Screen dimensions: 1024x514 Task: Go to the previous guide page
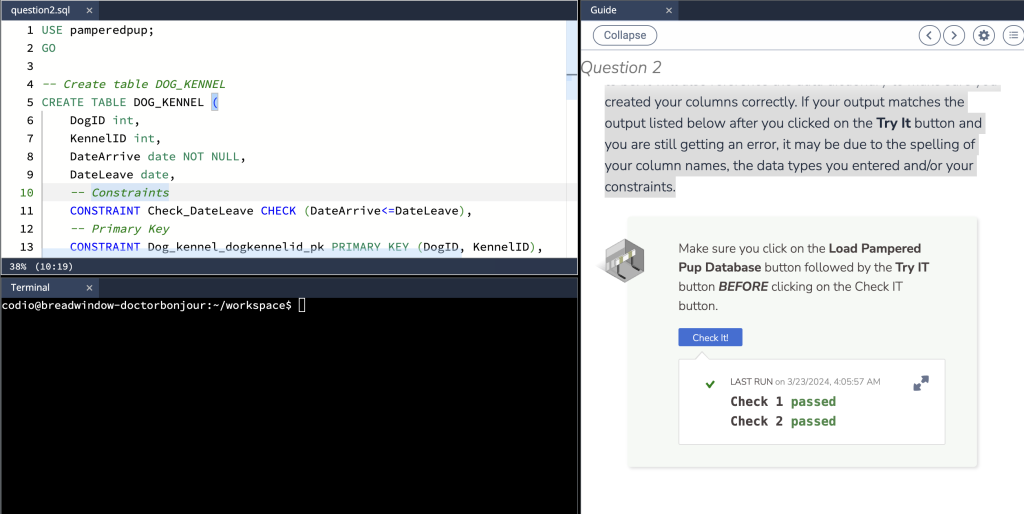[x=930, y=35]
